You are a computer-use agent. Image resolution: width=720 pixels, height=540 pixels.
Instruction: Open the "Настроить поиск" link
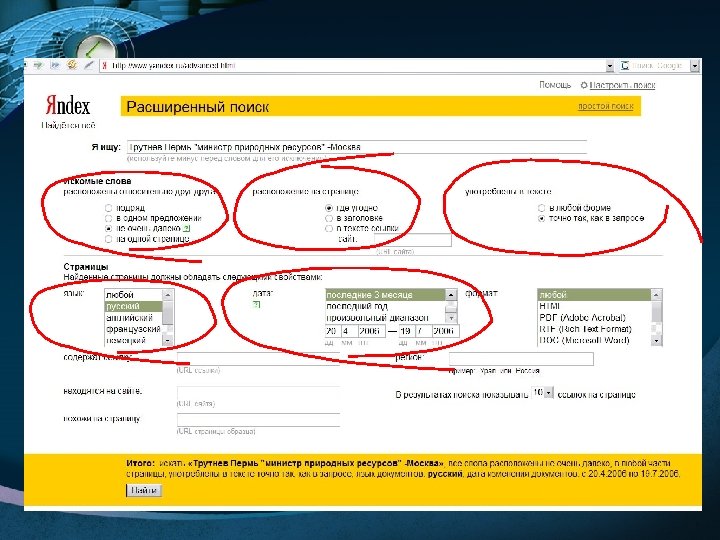click(622, 85)
